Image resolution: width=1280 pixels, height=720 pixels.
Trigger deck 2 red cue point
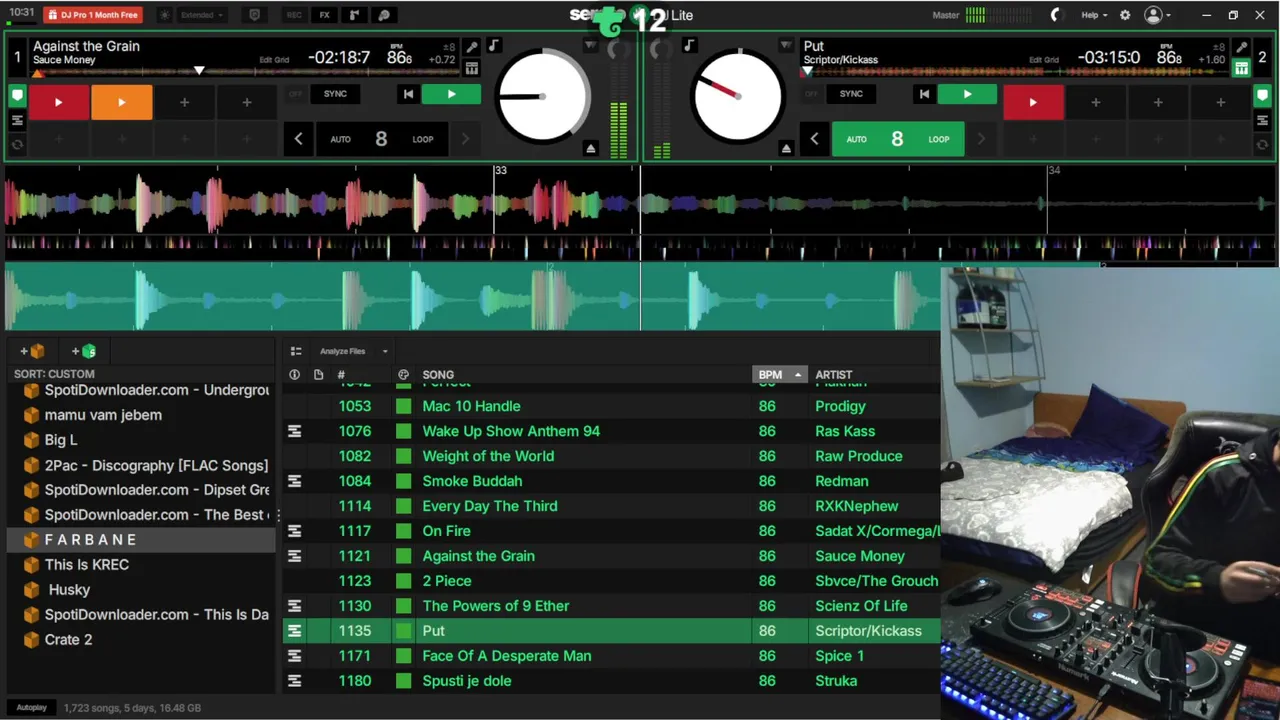coord(1033,102)
